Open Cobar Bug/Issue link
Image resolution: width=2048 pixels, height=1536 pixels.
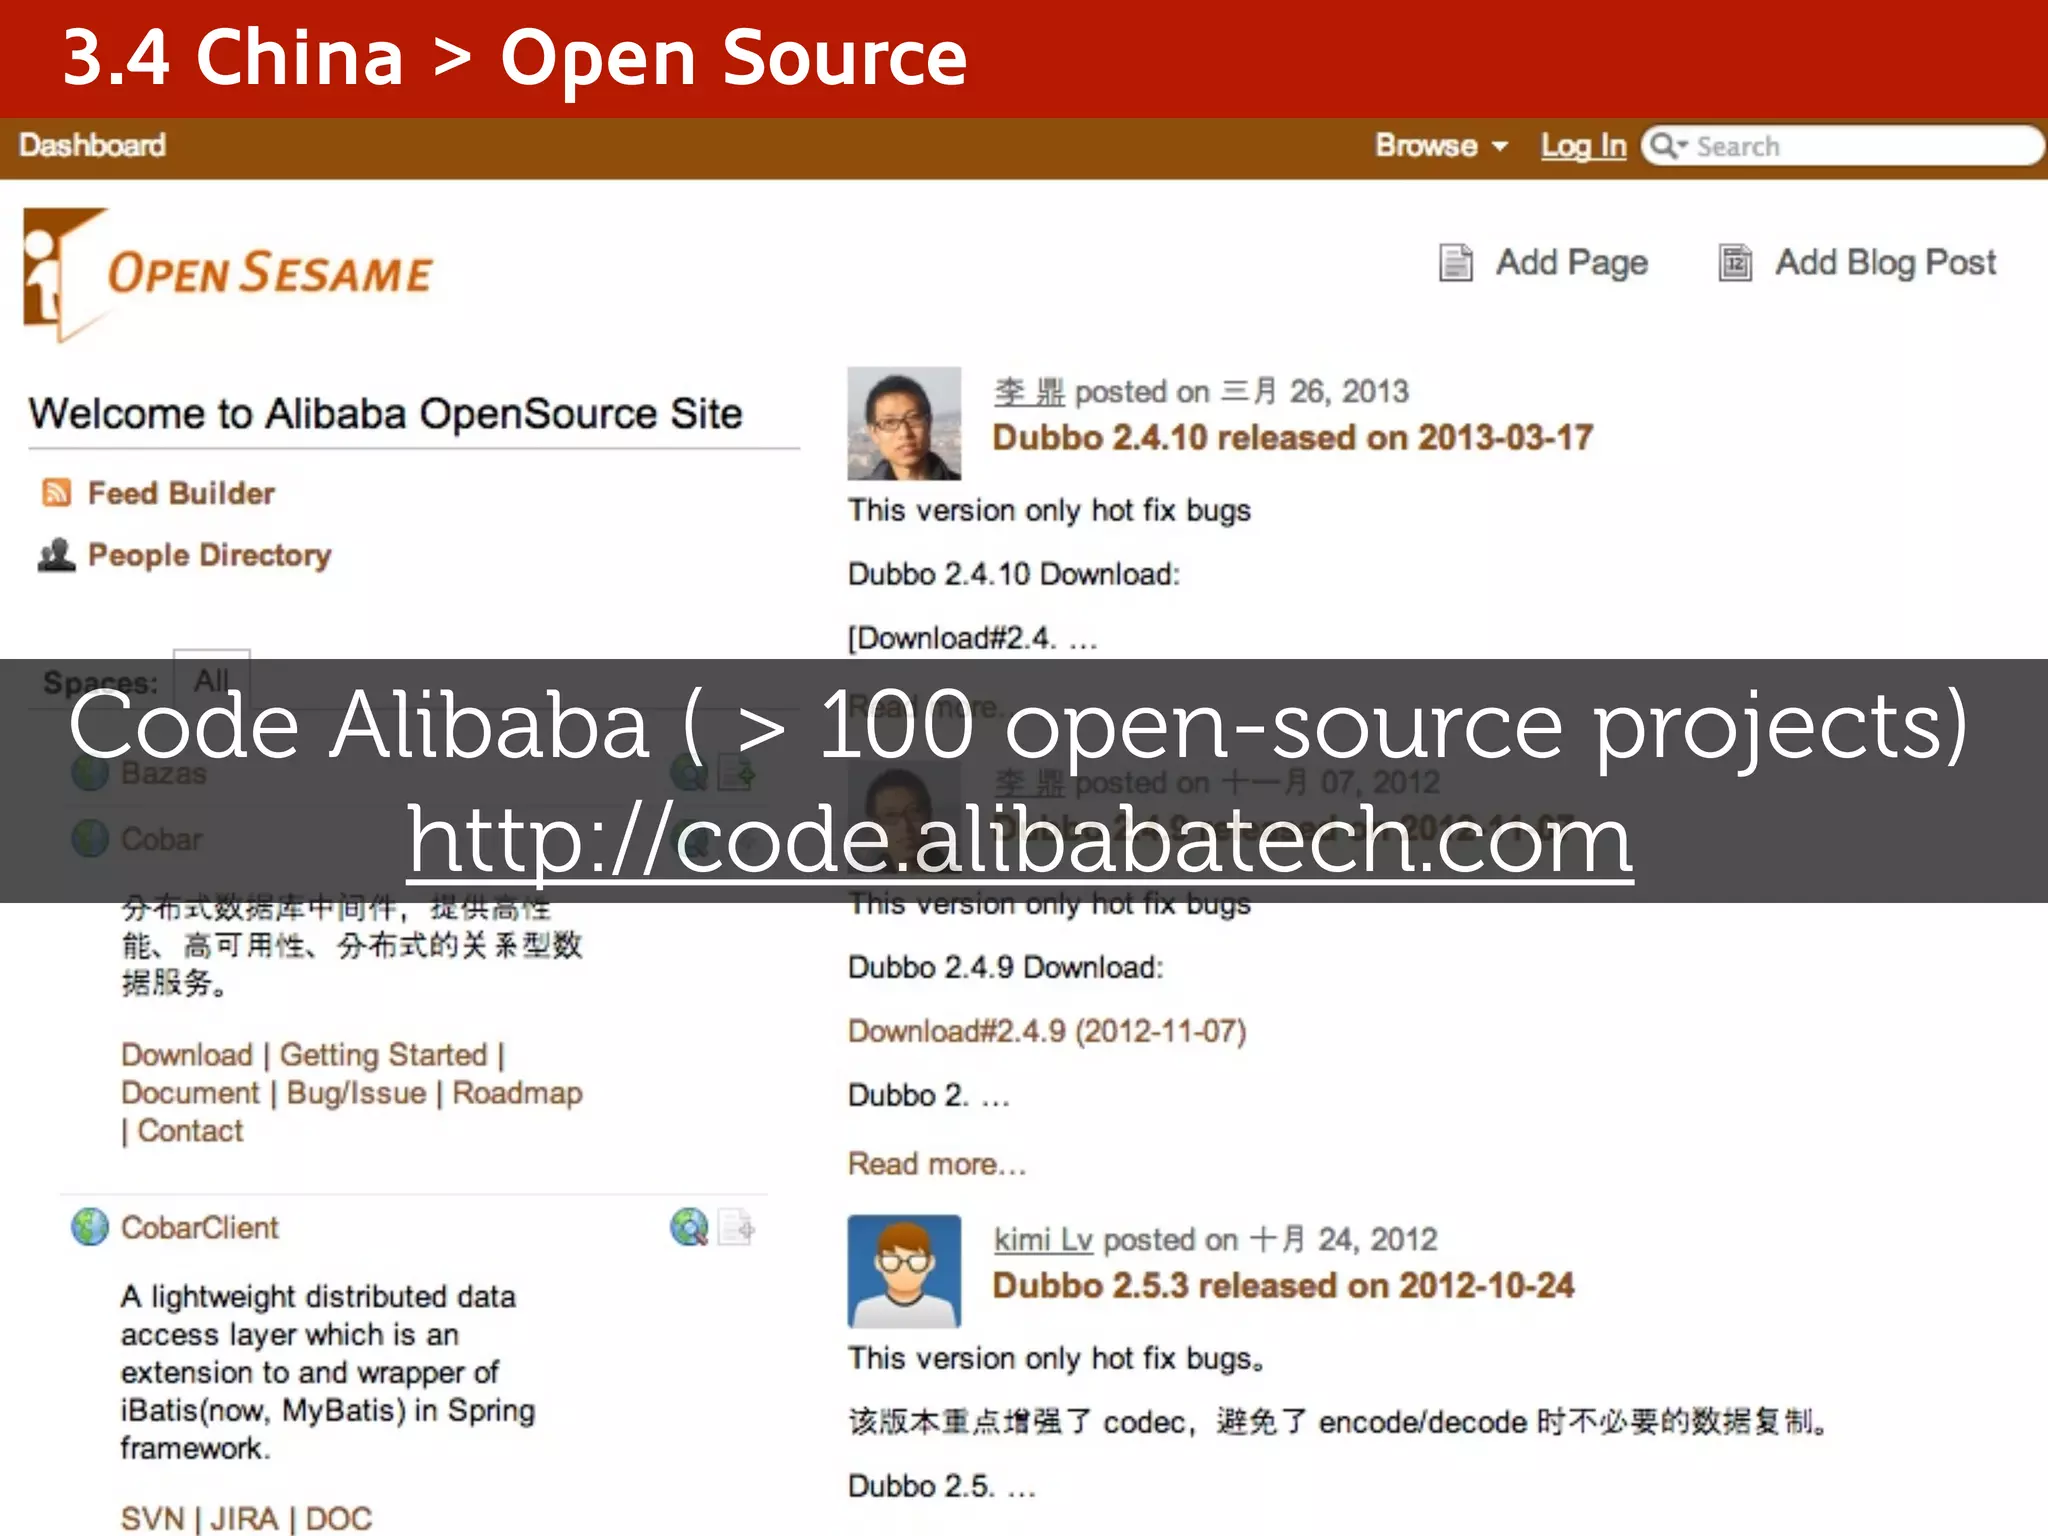tap(356, 1093)
